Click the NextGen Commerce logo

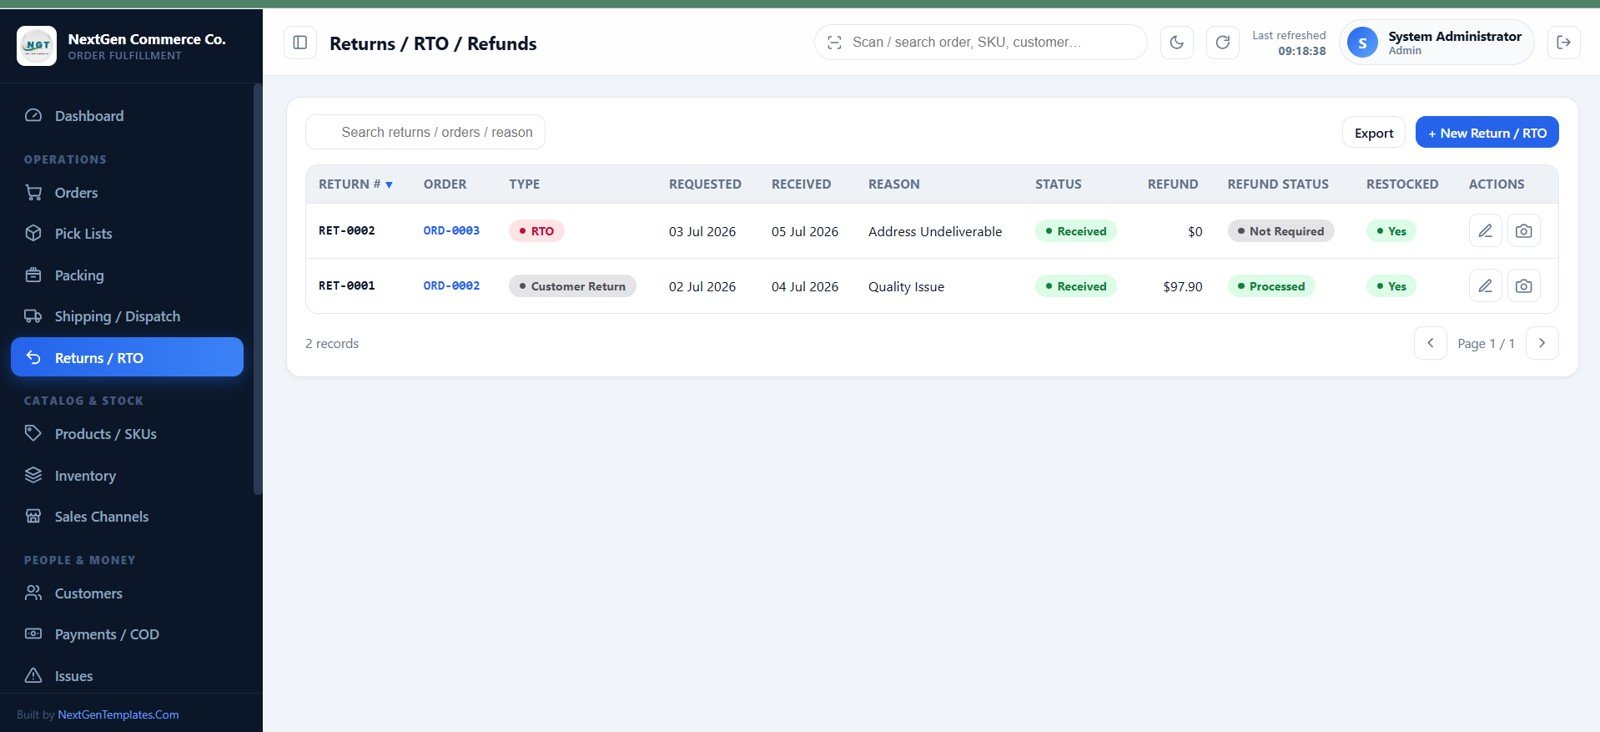(37, 46)
